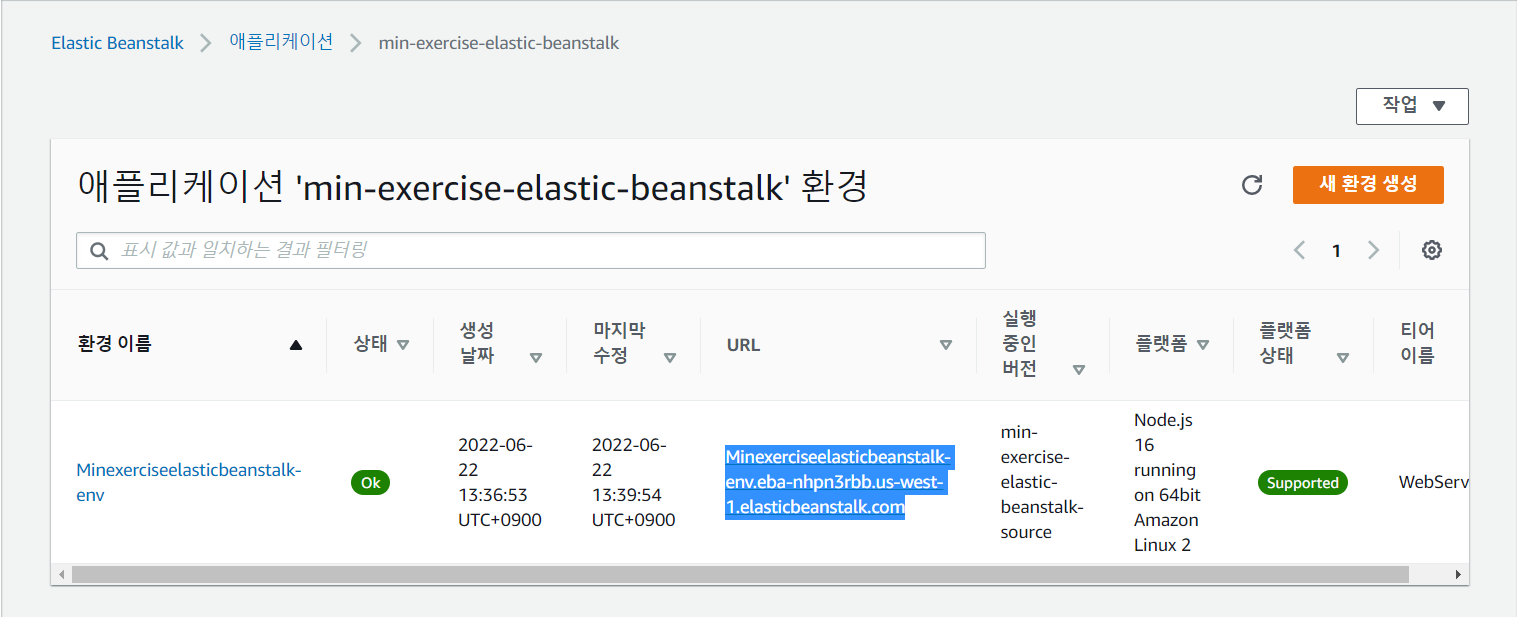Click 티어 이름 column header

tap(1417, 344)
